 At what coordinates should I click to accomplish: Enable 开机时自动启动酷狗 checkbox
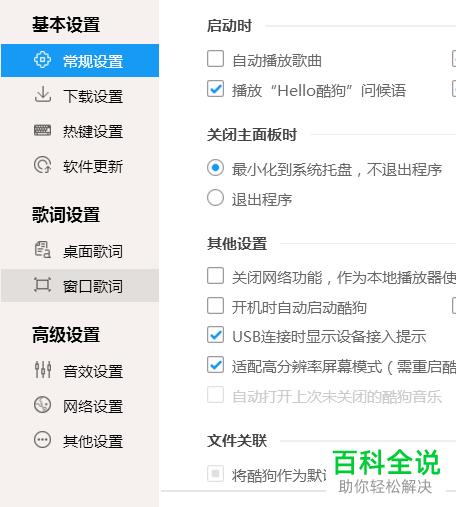pyautogui.click(x=215, y=306)
